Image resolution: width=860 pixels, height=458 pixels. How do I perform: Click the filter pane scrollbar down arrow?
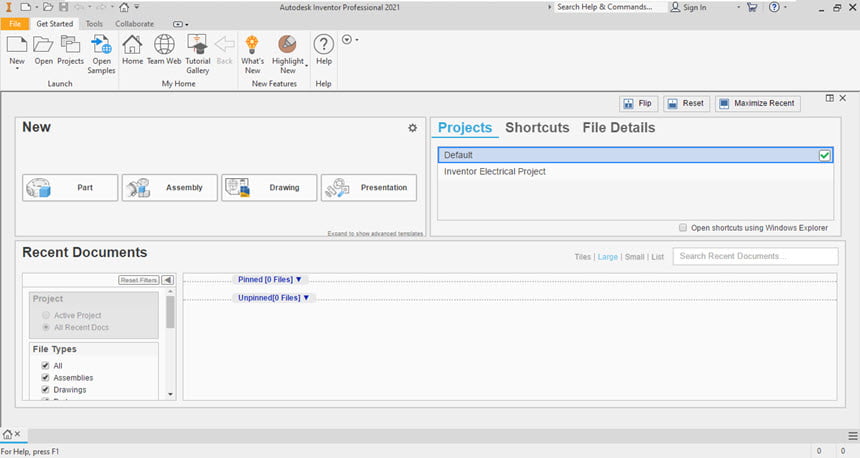[170, 394]
